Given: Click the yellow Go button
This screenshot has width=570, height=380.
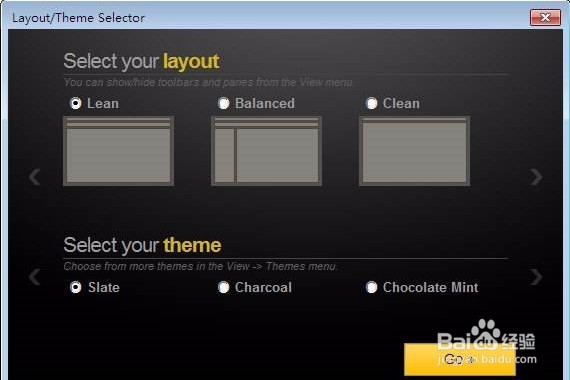Looking at the screenshot, I should [x=460, y=359].
